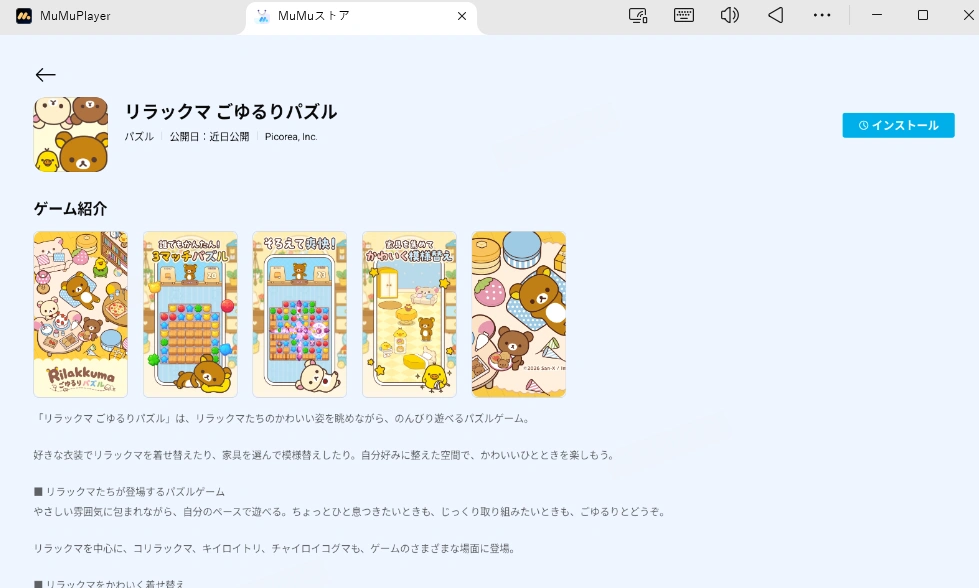979x588 pixels.
Task: Open the first screenshot with Rilakkuma logo
Action: [x=81, y=314]
